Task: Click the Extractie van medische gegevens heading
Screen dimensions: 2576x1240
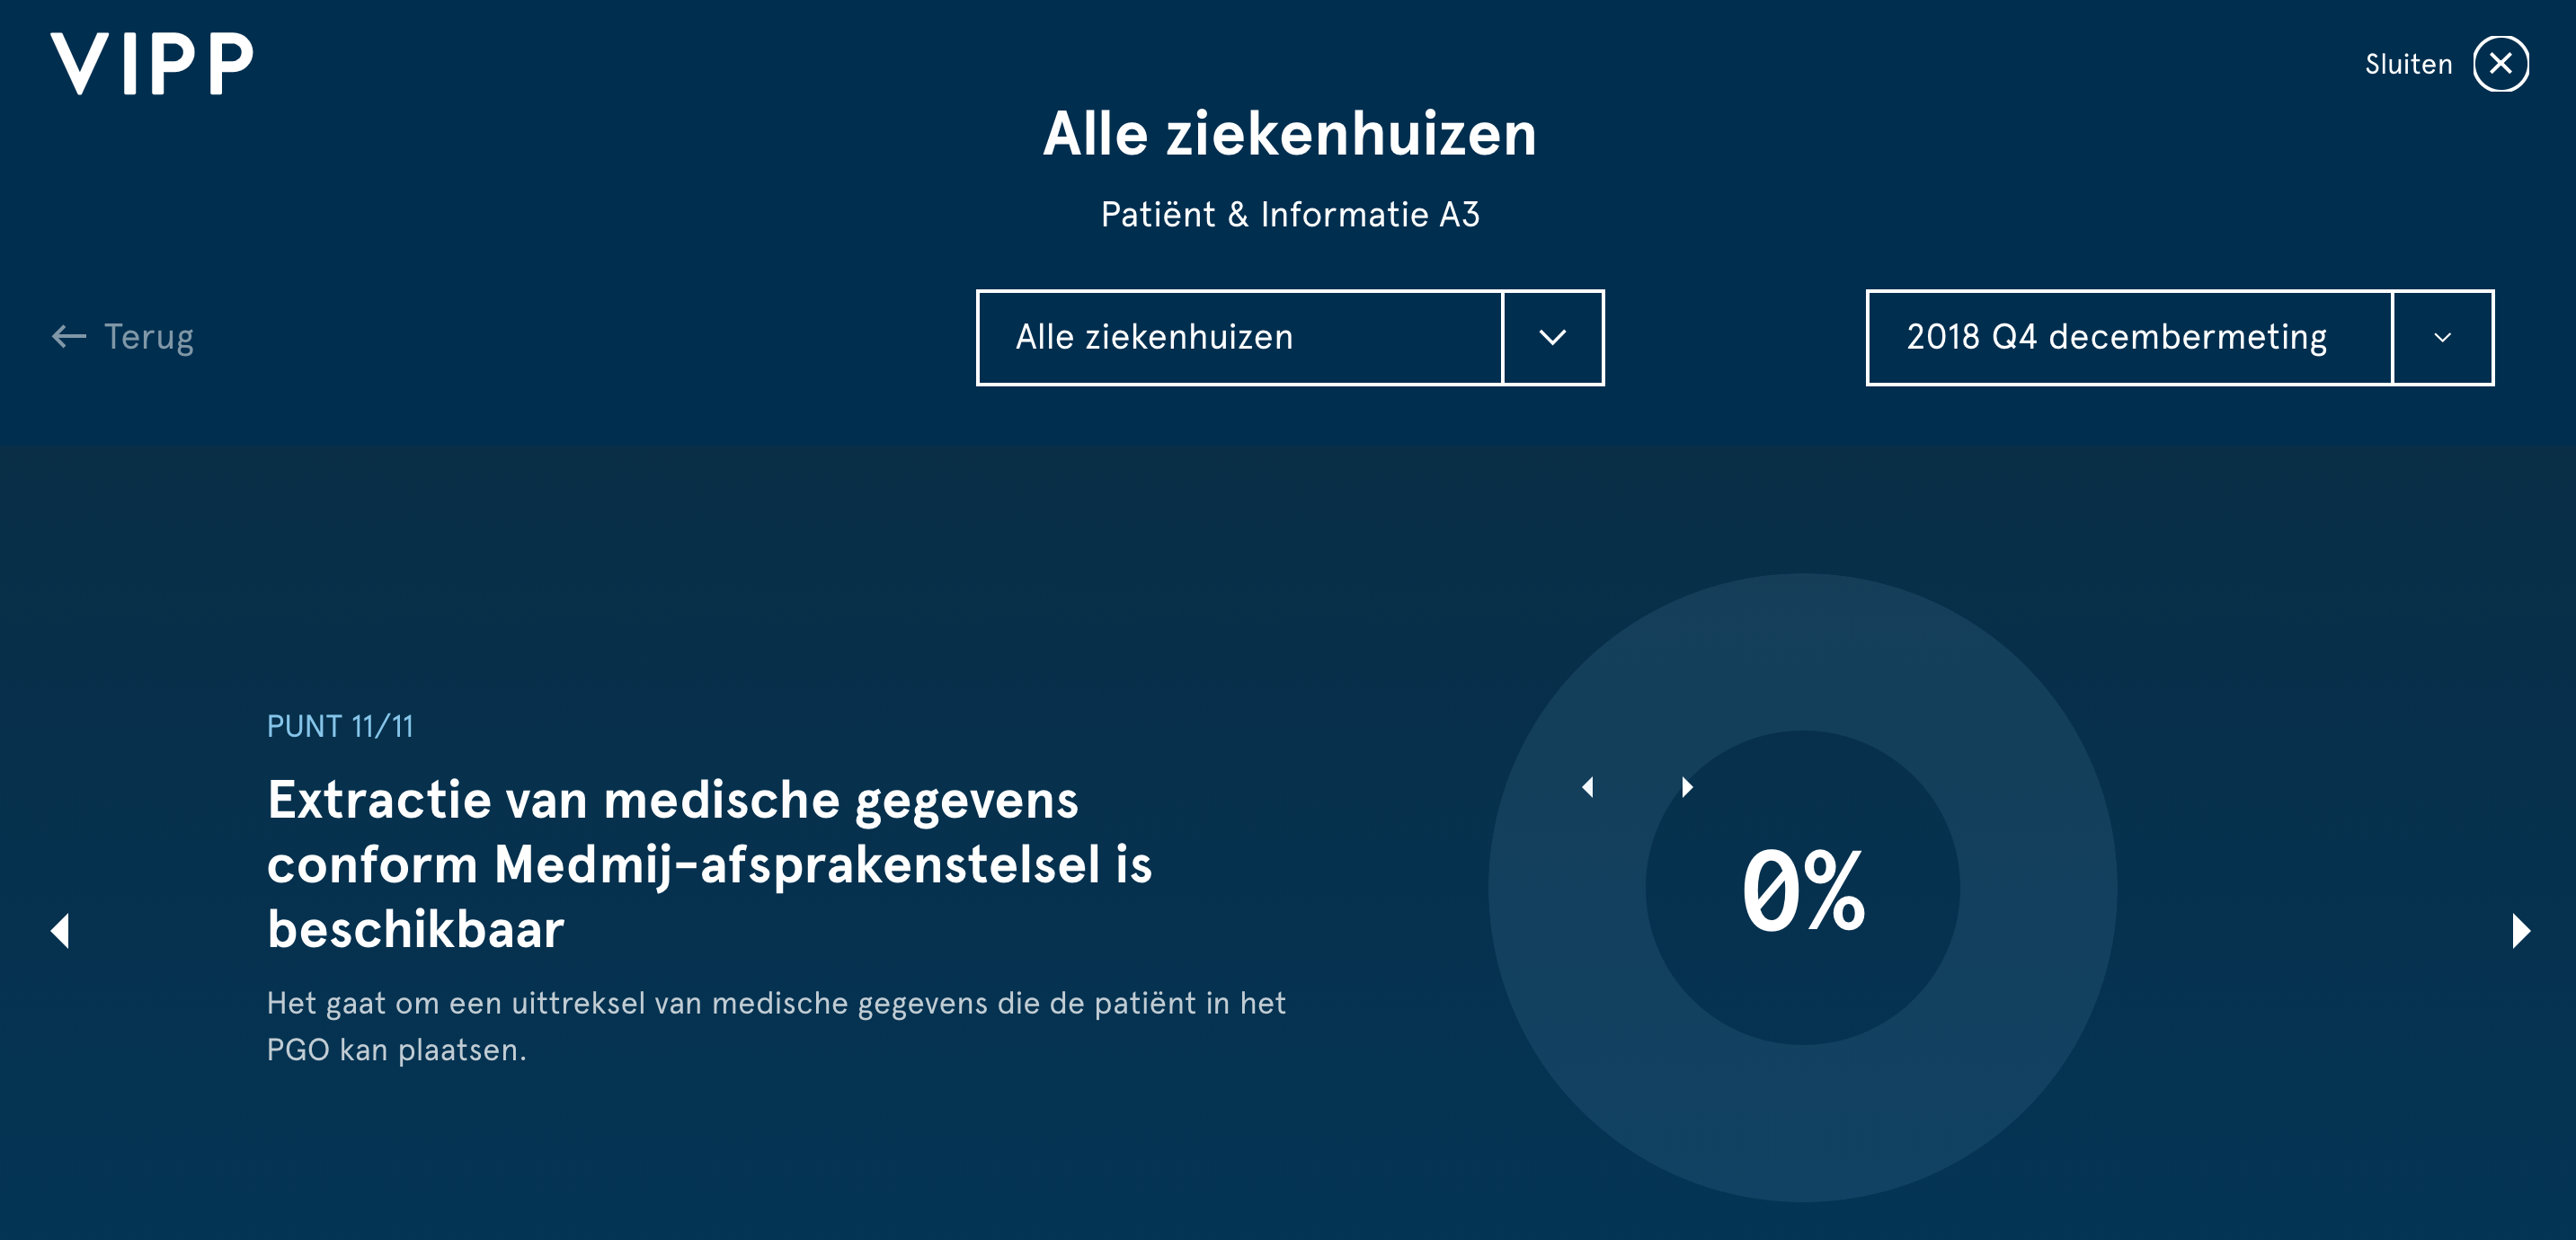Action: [709, 864]
